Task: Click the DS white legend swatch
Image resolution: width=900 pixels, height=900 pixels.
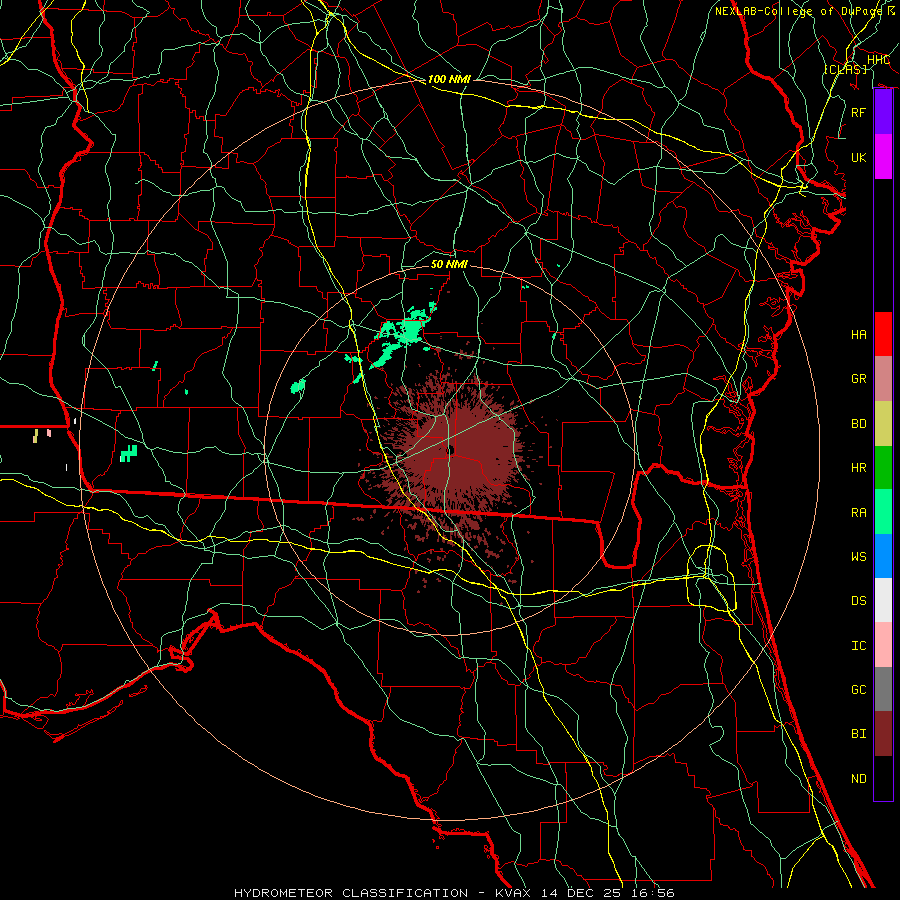Action: point(883,600)
